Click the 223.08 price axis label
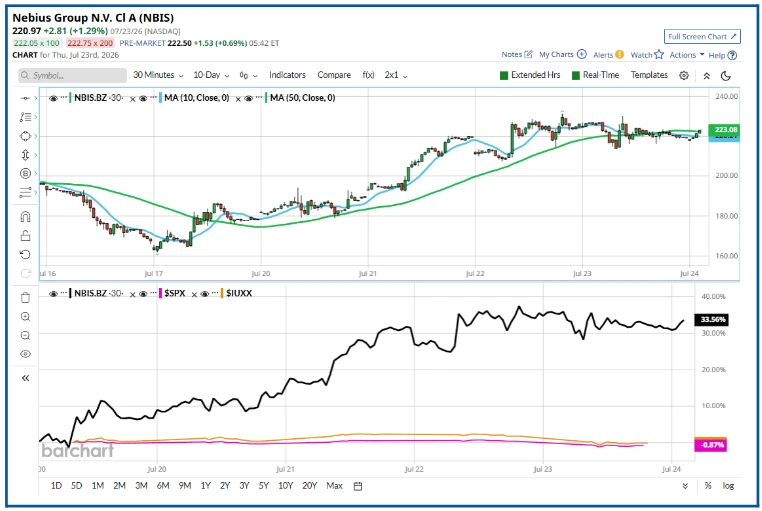This screenshot has height=511, width=762. (x=724, y=130)
